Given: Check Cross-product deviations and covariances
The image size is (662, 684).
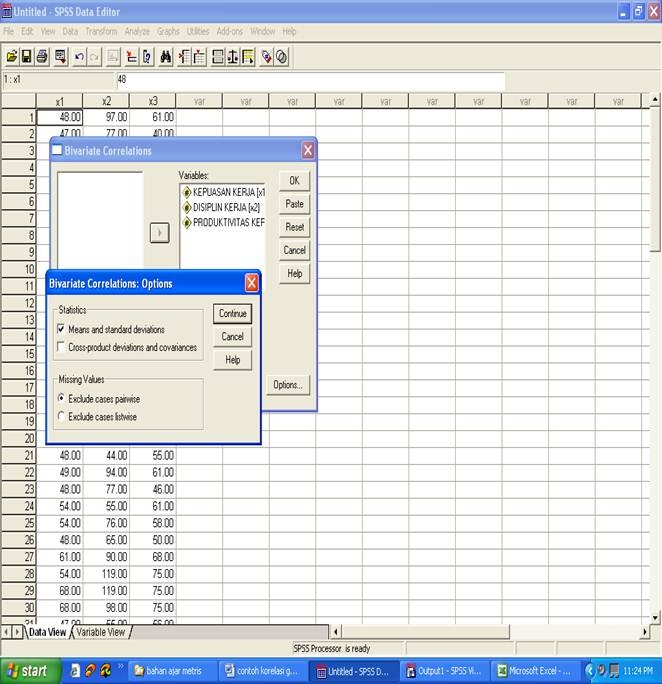Looking at the screenshot, I should tap(61, 347).
